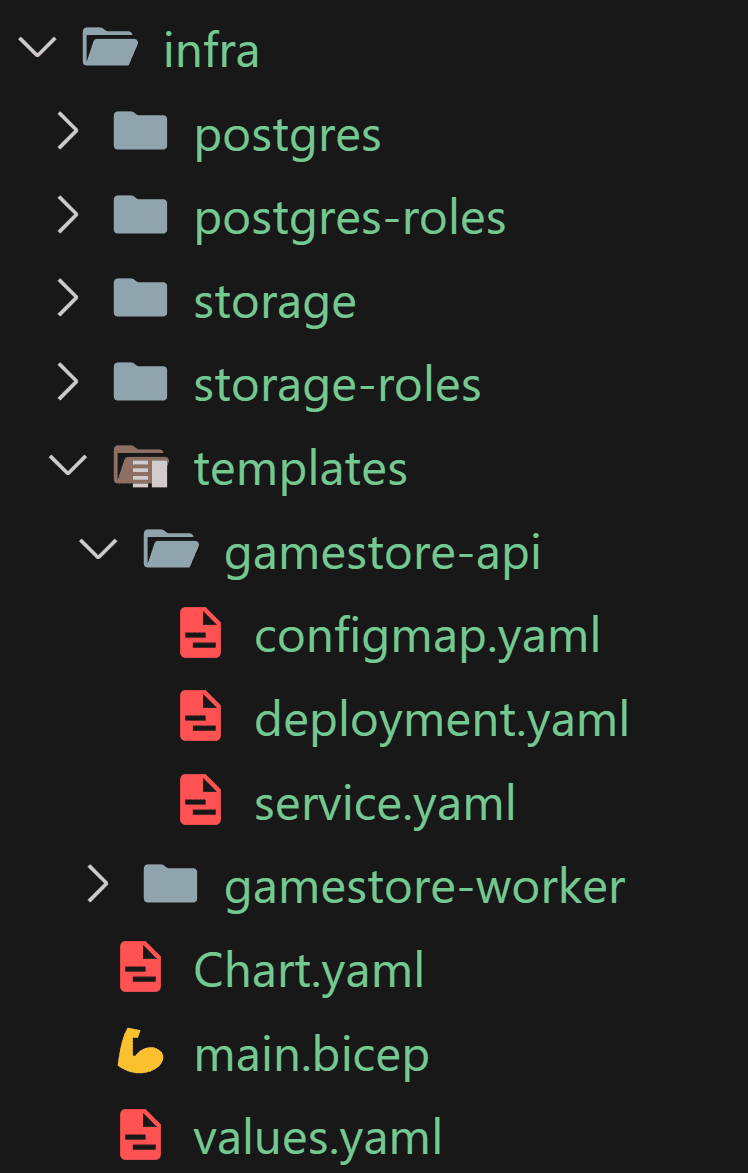Click the configmap.yaml red file icon
Screen dimensions: 748x1173
pyautogui.click(x=200, y=633)
